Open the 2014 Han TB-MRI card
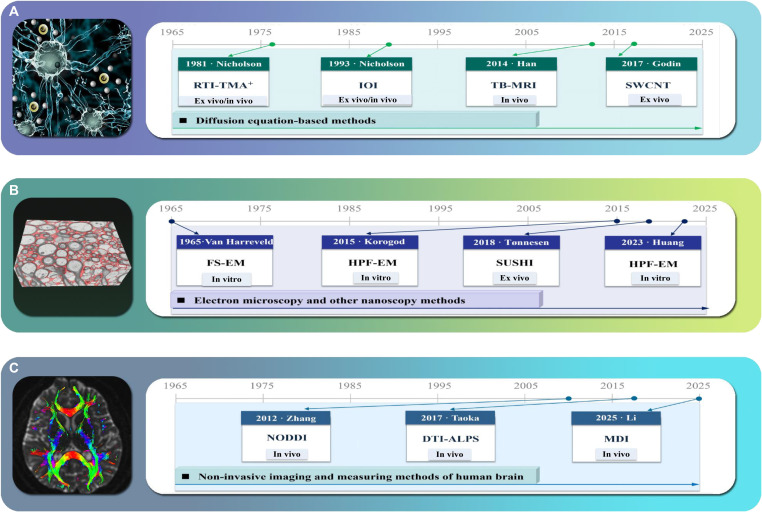 click(511, 82)
